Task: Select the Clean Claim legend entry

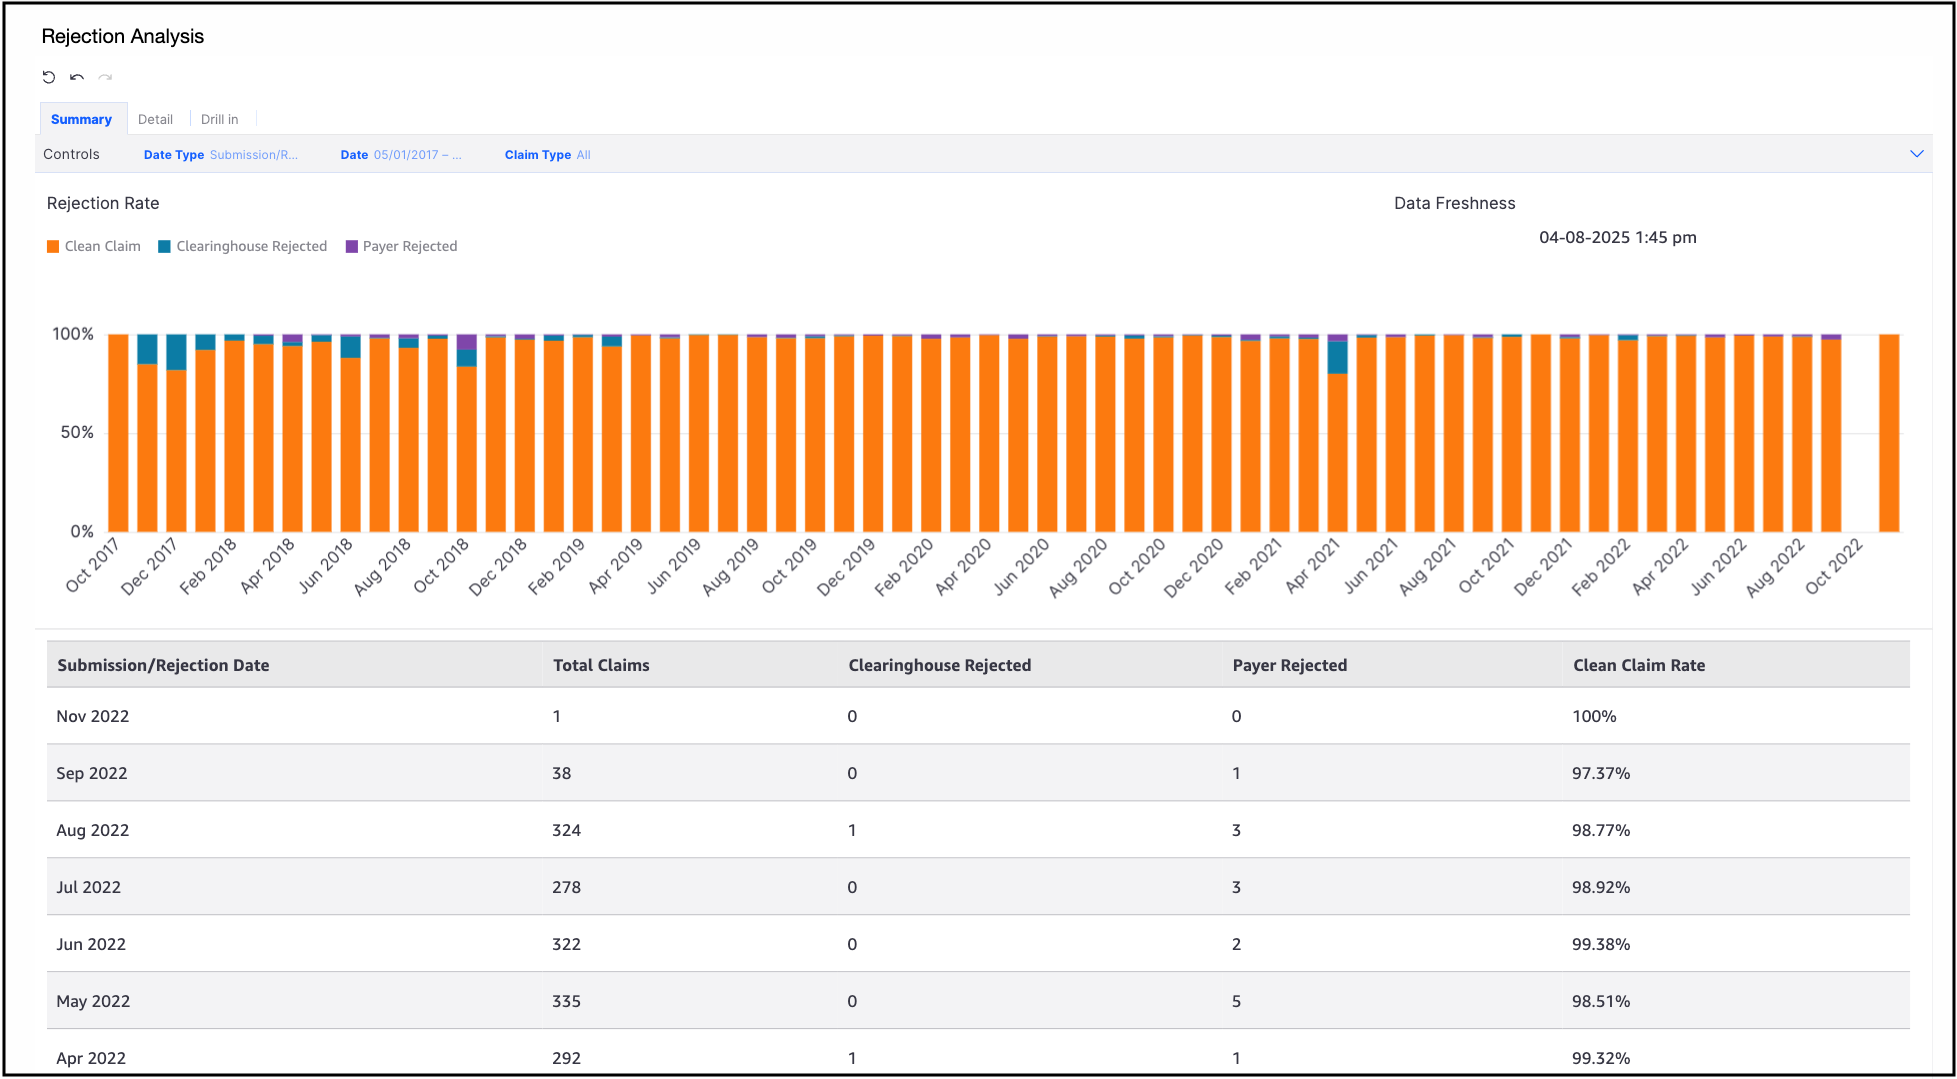Action: coord(94,246)
